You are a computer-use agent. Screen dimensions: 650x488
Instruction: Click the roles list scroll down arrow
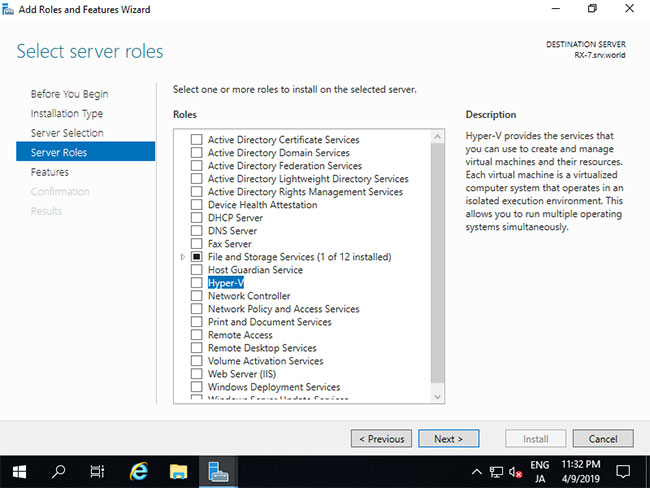tap(437, 397)
